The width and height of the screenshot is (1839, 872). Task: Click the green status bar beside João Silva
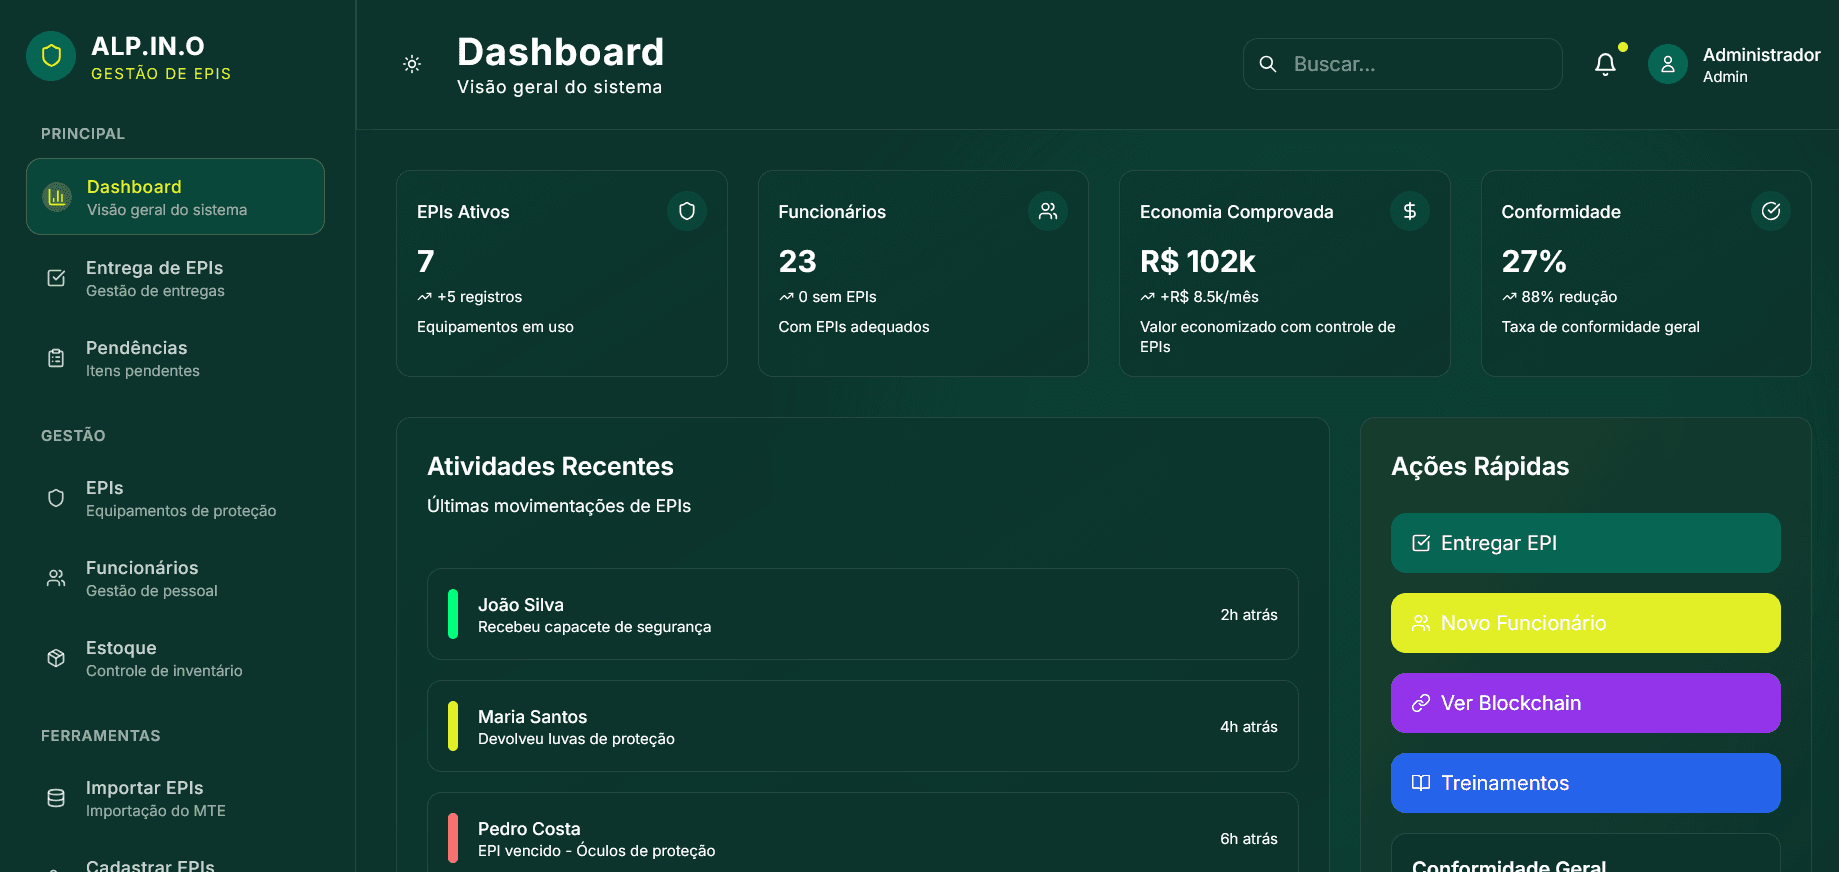(453, 614)
